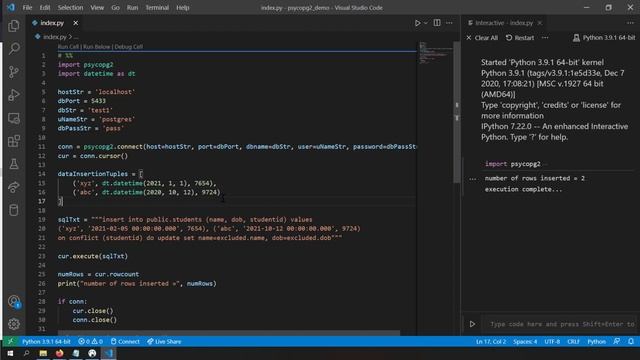
Task: Open the Explorer view in activity bar
Action: (x=14, y=26)
